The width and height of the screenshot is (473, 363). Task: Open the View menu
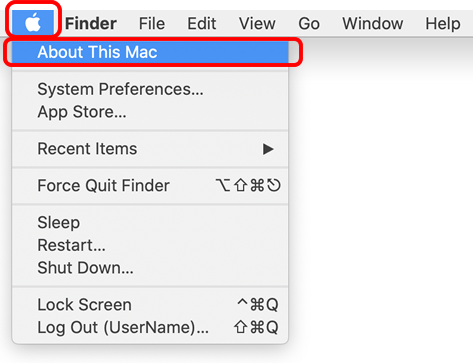click(257, 23)
